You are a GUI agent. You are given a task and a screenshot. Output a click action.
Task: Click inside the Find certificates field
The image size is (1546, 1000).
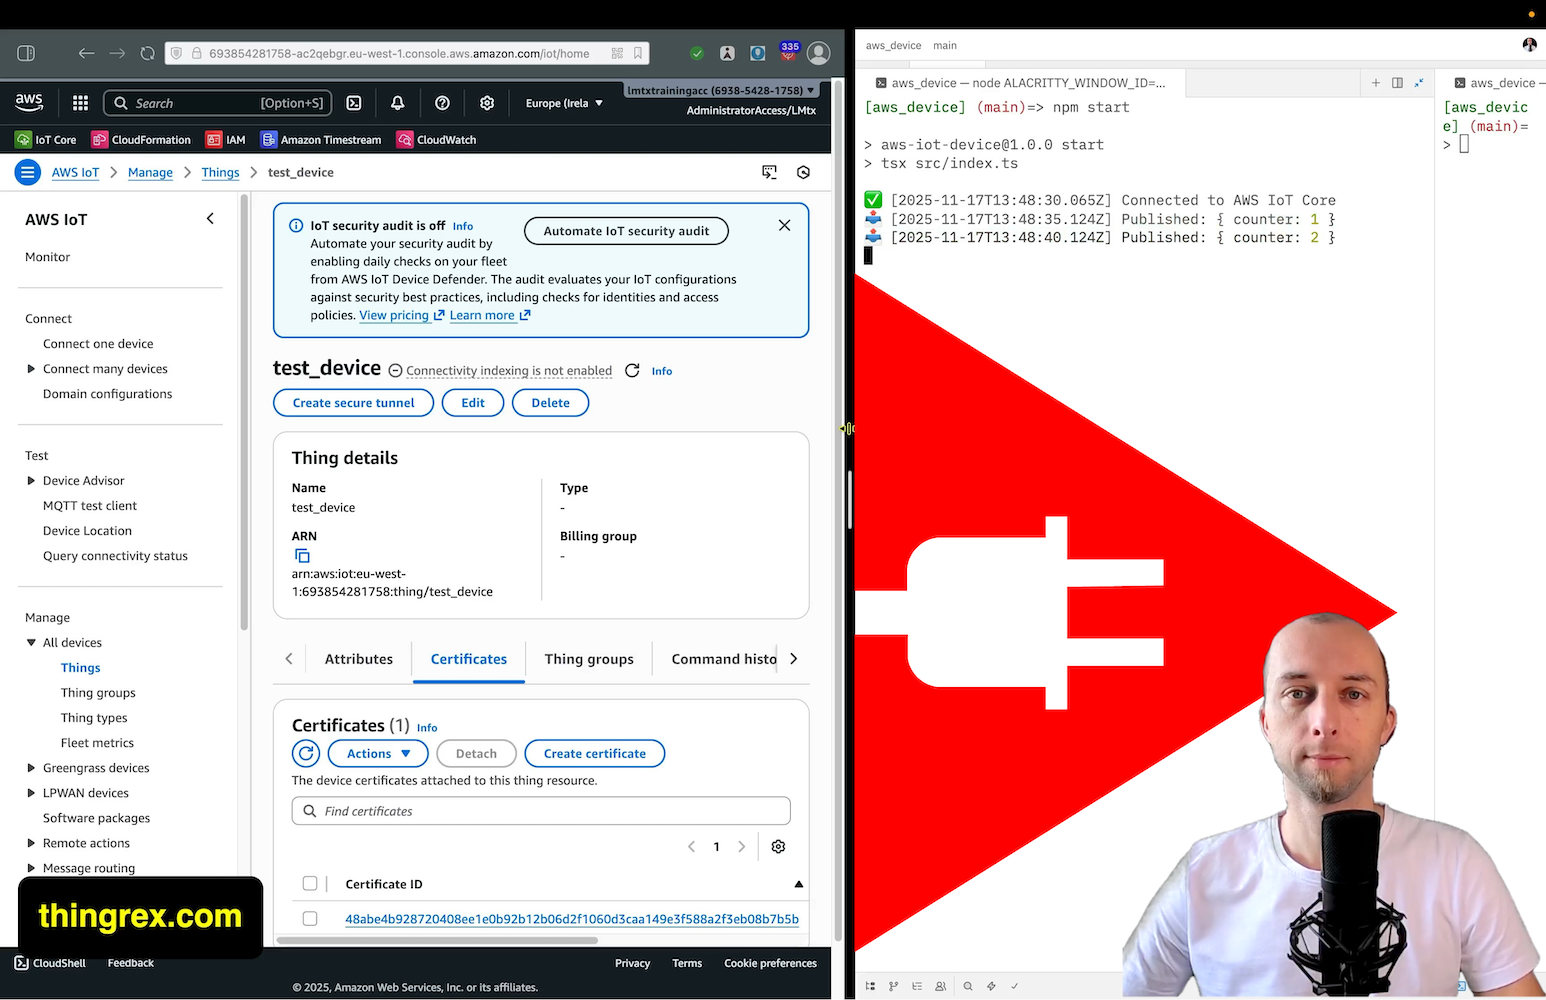pos(540,810)
